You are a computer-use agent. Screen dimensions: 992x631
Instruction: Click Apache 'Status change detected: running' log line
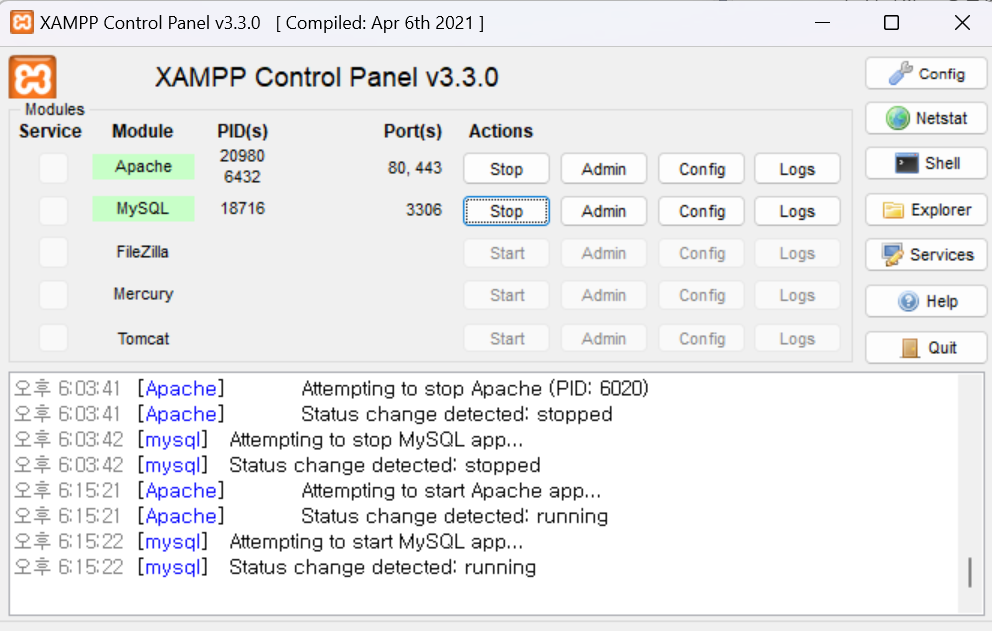[x=454, y=516]
